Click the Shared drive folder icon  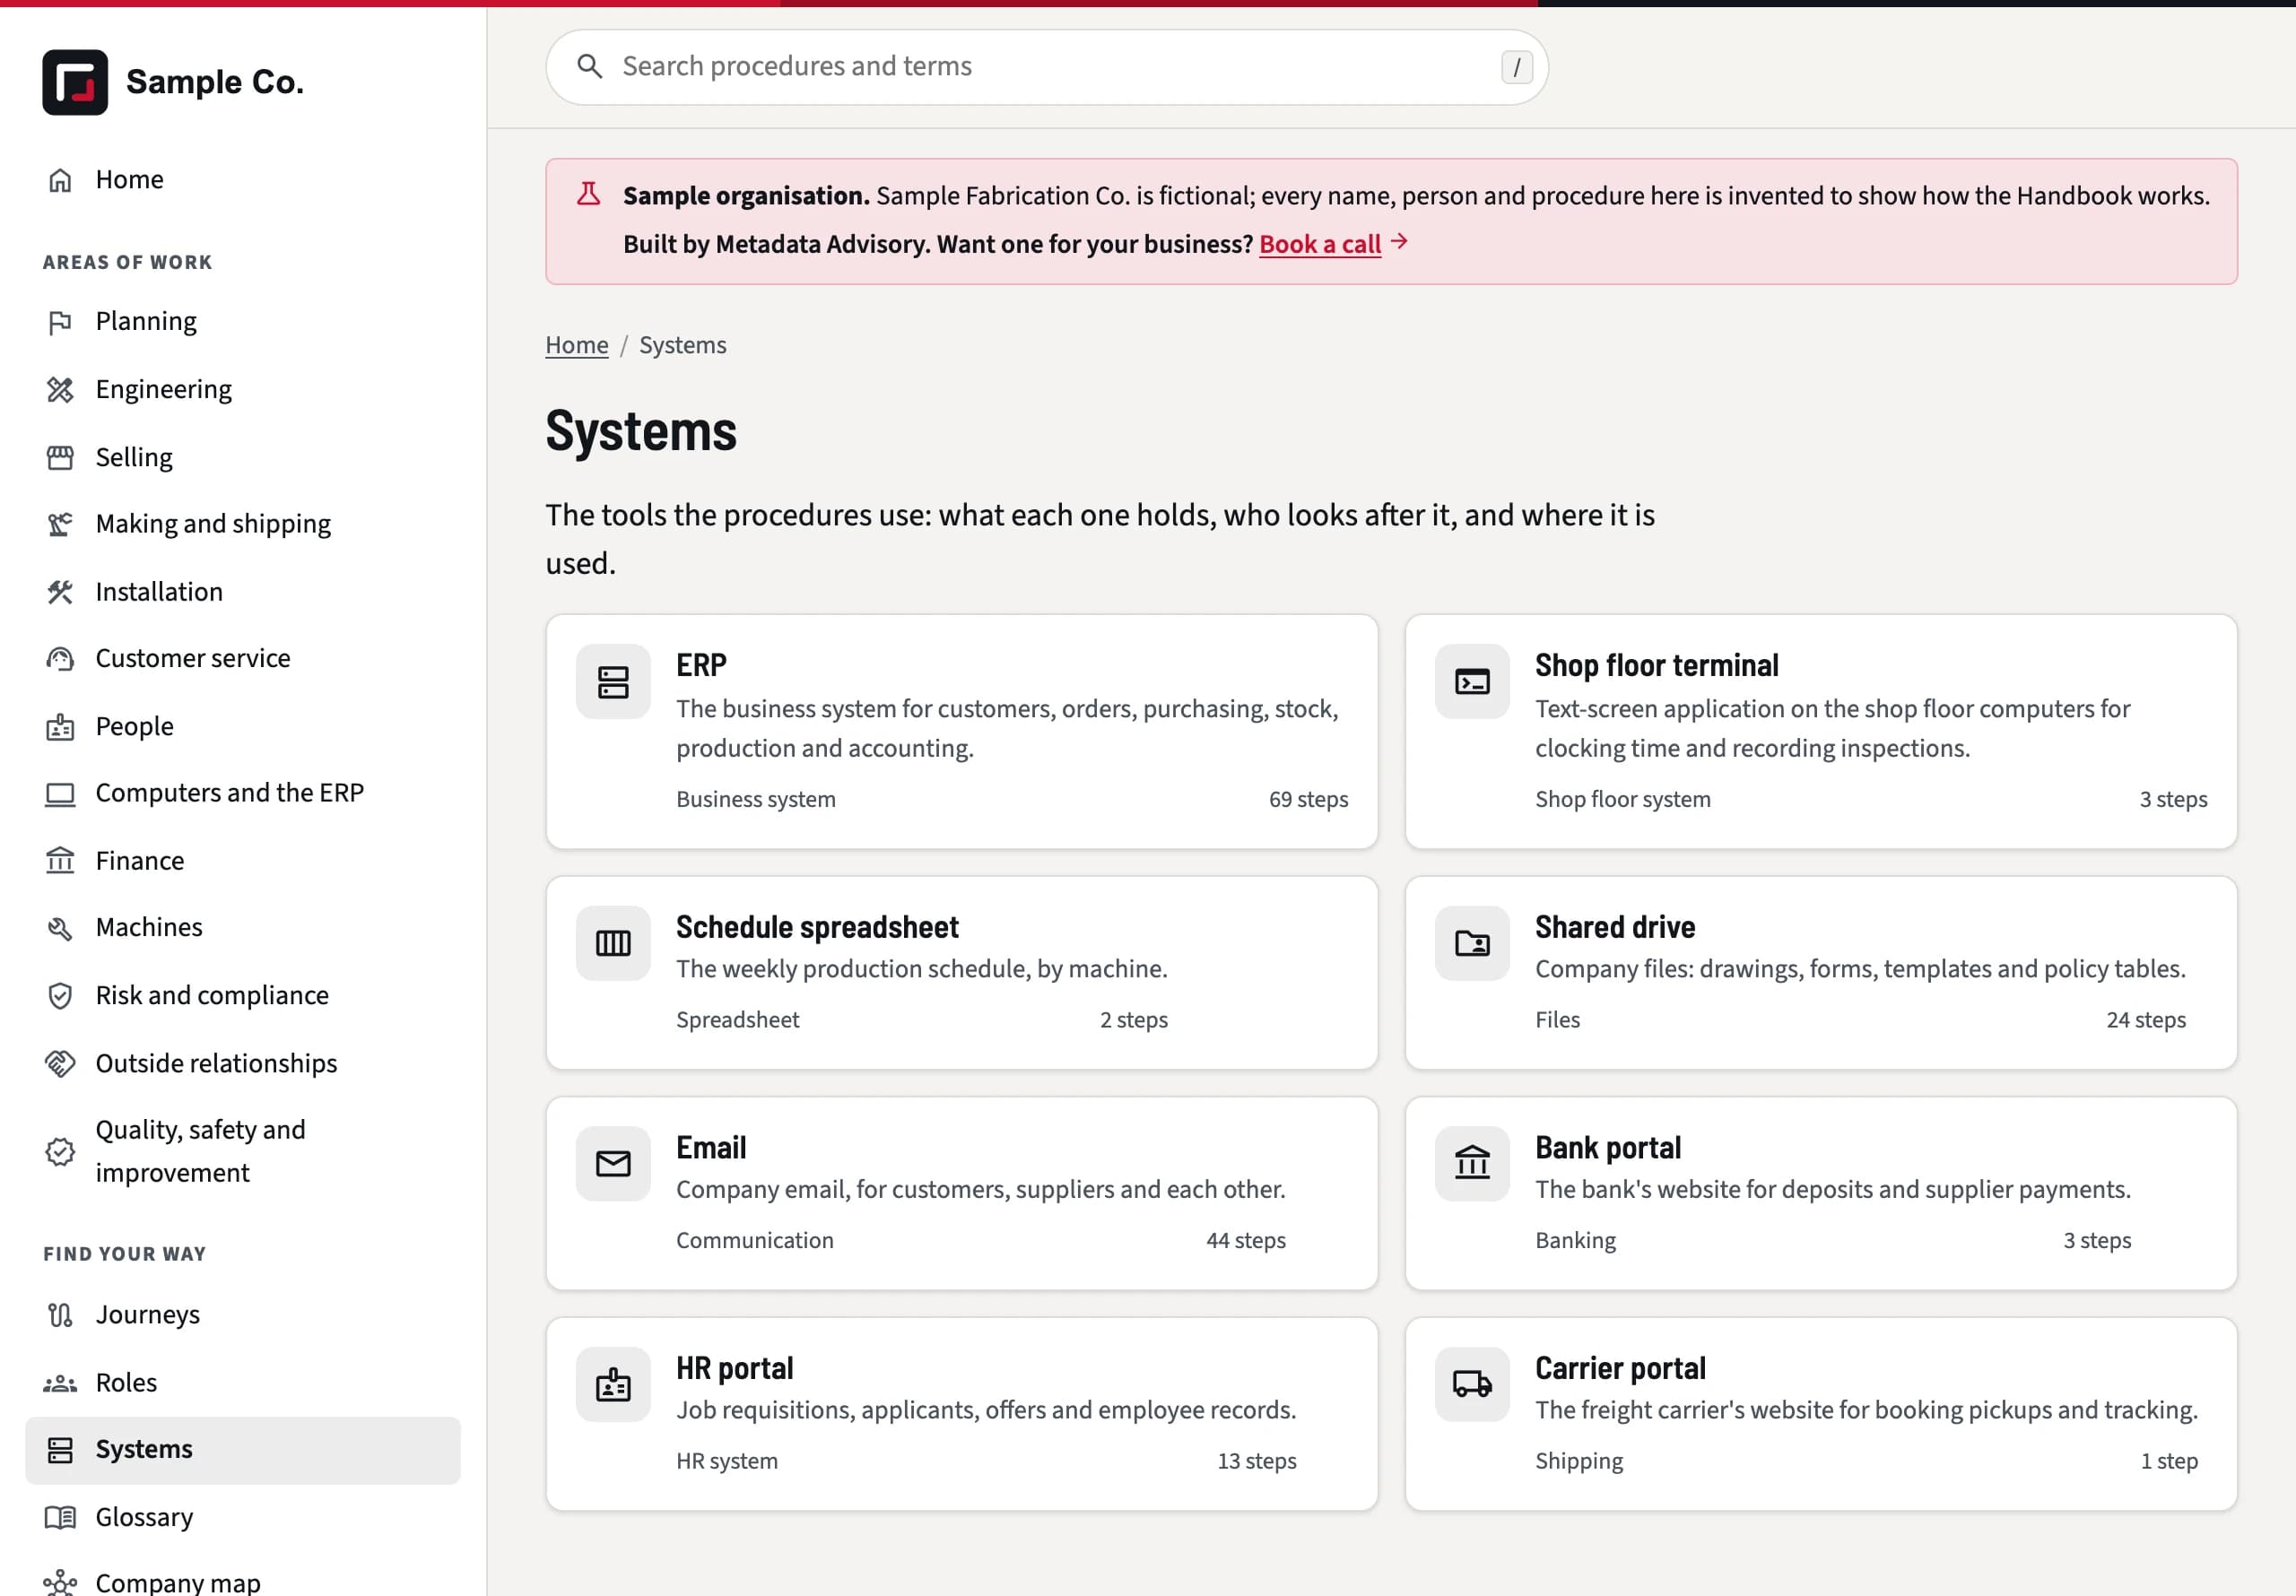pyautogui.click(x=1472, y=943)
